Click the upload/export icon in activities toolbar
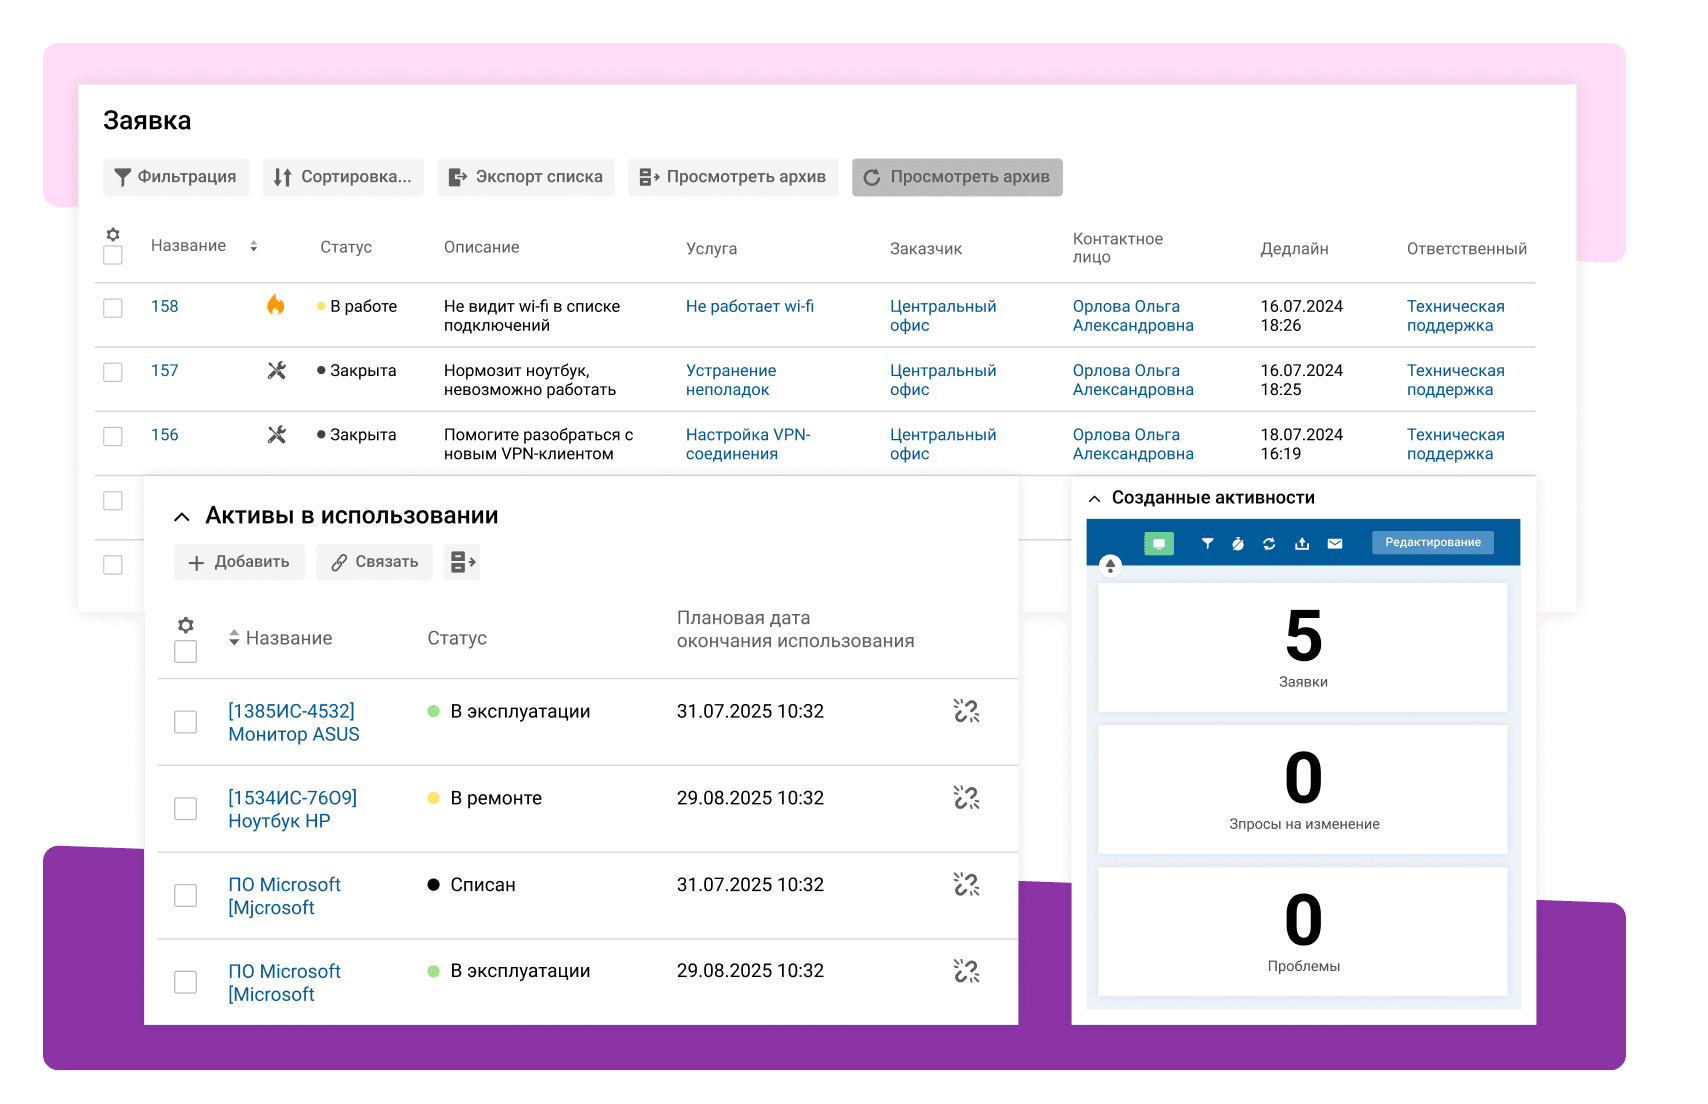Screen dimensions: 1708x1104 pyautogui.click(x=1302, y=543)
